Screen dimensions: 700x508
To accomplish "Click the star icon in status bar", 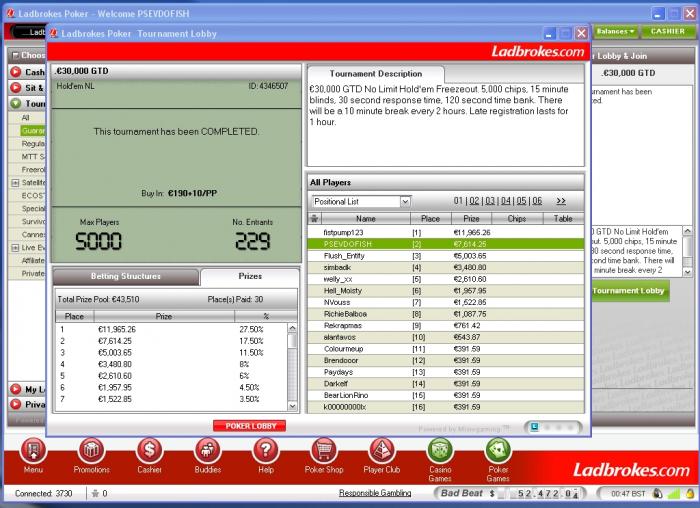I will (x=95, y=494).
